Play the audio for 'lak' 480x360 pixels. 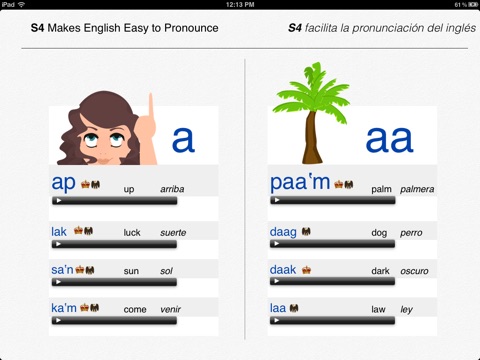tap(59, 244)
